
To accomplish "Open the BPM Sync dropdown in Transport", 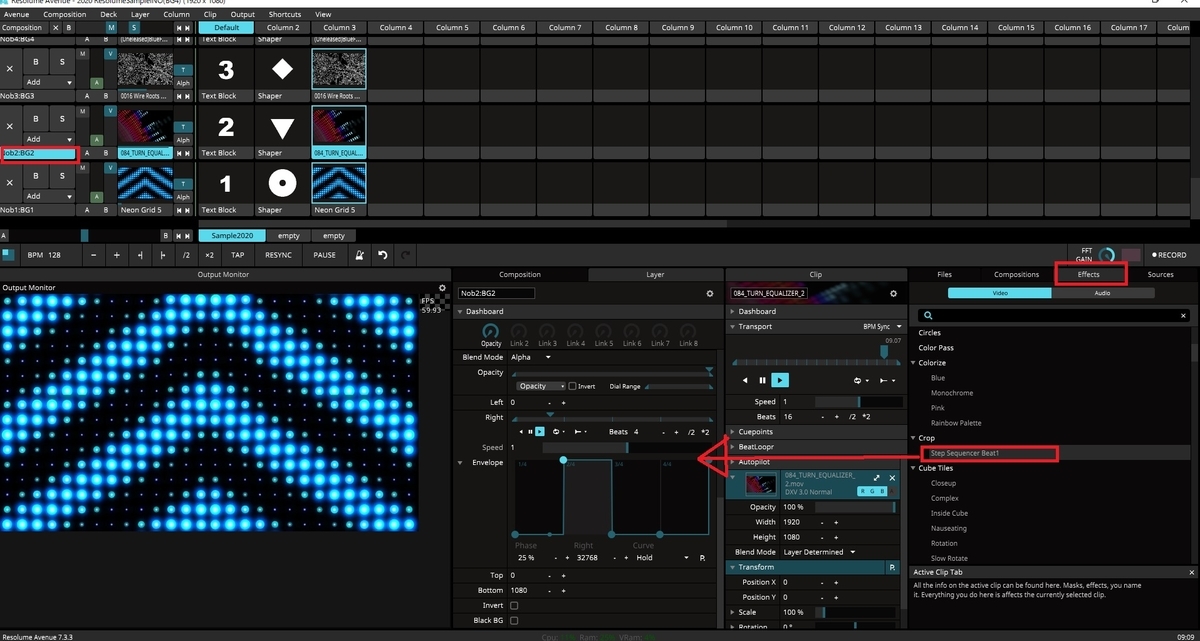I will 881,326.
